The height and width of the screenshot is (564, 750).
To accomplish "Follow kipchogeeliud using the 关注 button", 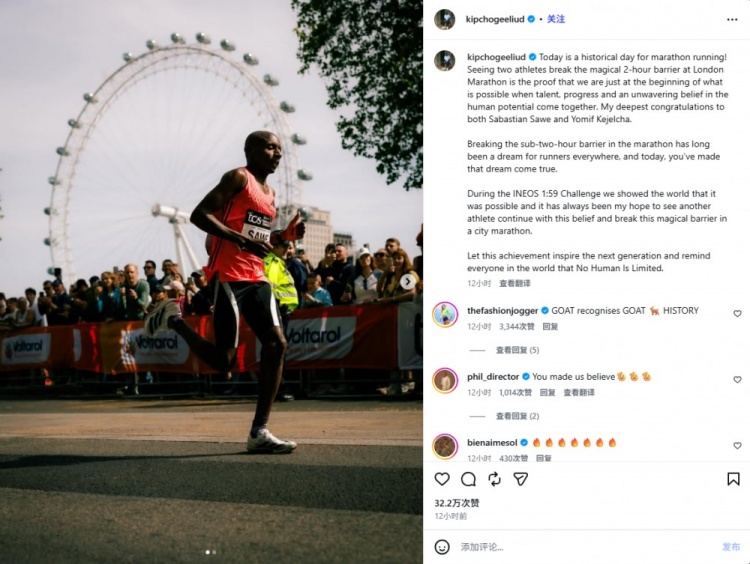I will (x=556, y=19).
